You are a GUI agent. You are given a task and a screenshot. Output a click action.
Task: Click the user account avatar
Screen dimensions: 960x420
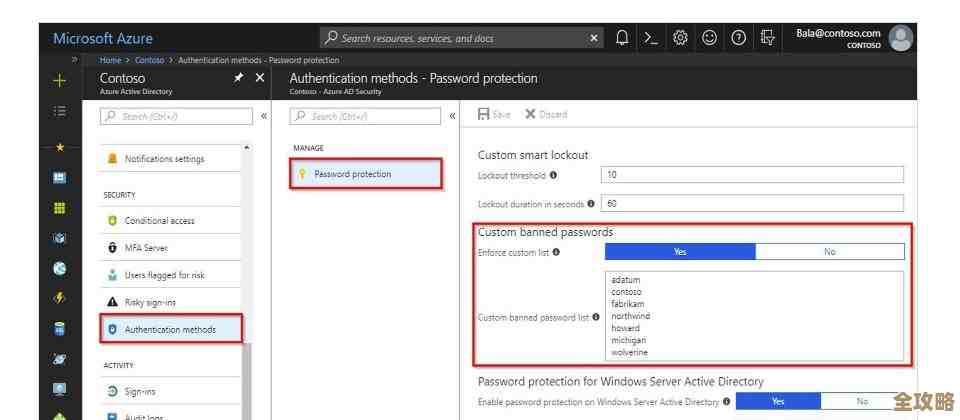coord(901,38)
